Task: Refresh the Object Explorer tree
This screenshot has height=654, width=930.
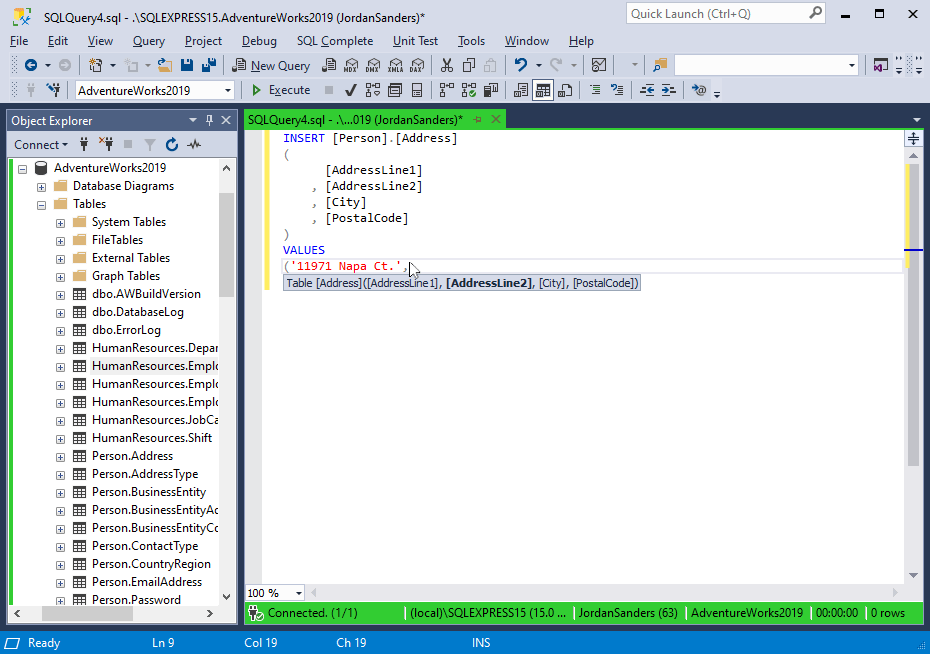Action: (172, 145)
